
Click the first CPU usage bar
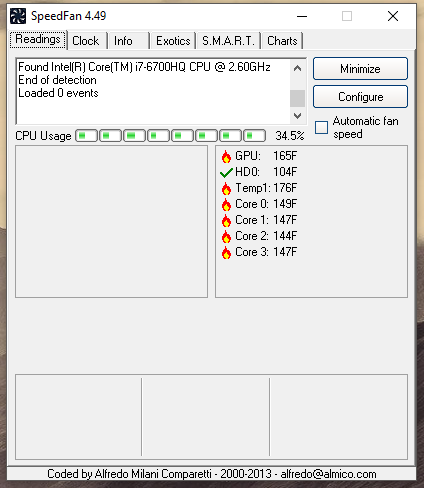tap(86, 136)
